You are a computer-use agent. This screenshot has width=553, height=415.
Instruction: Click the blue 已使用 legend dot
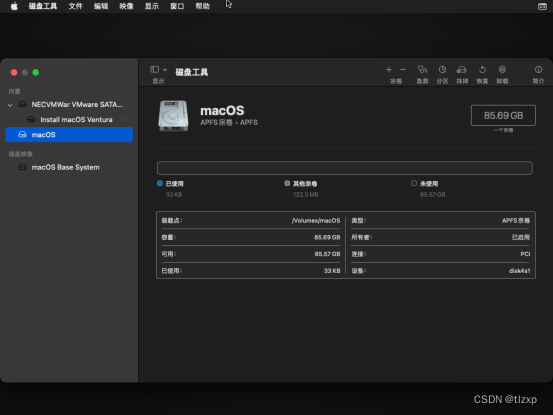[x=160, y=183]
